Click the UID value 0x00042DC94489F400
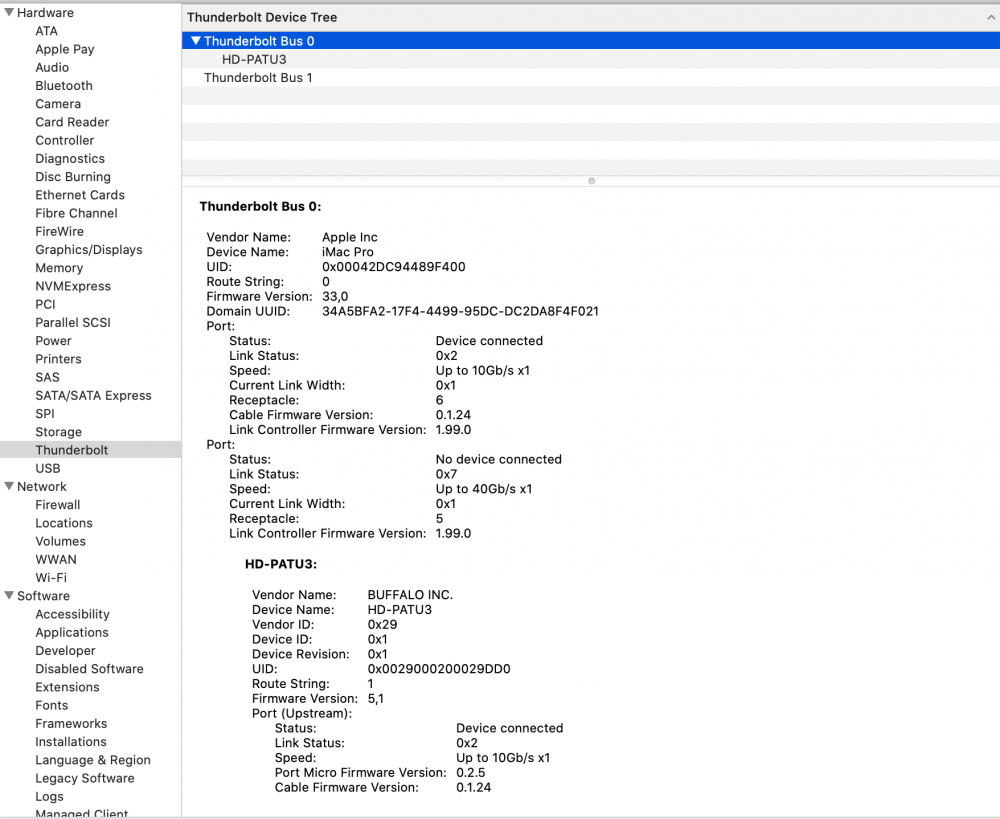 point(393,267)
